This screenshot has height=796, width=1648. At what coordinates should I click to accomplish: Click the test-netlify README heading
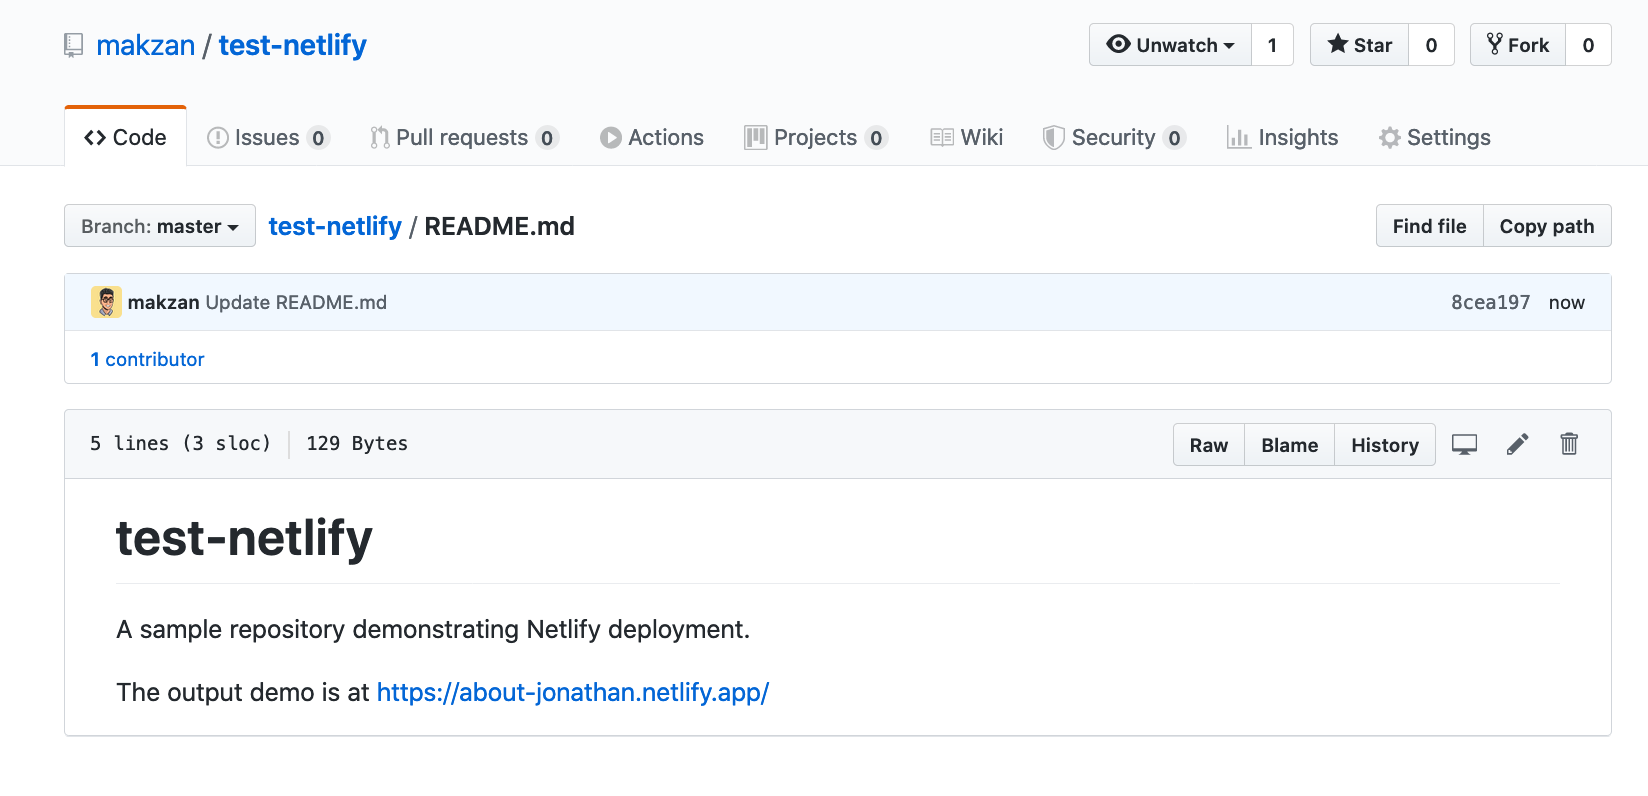[x=244, y=538]
